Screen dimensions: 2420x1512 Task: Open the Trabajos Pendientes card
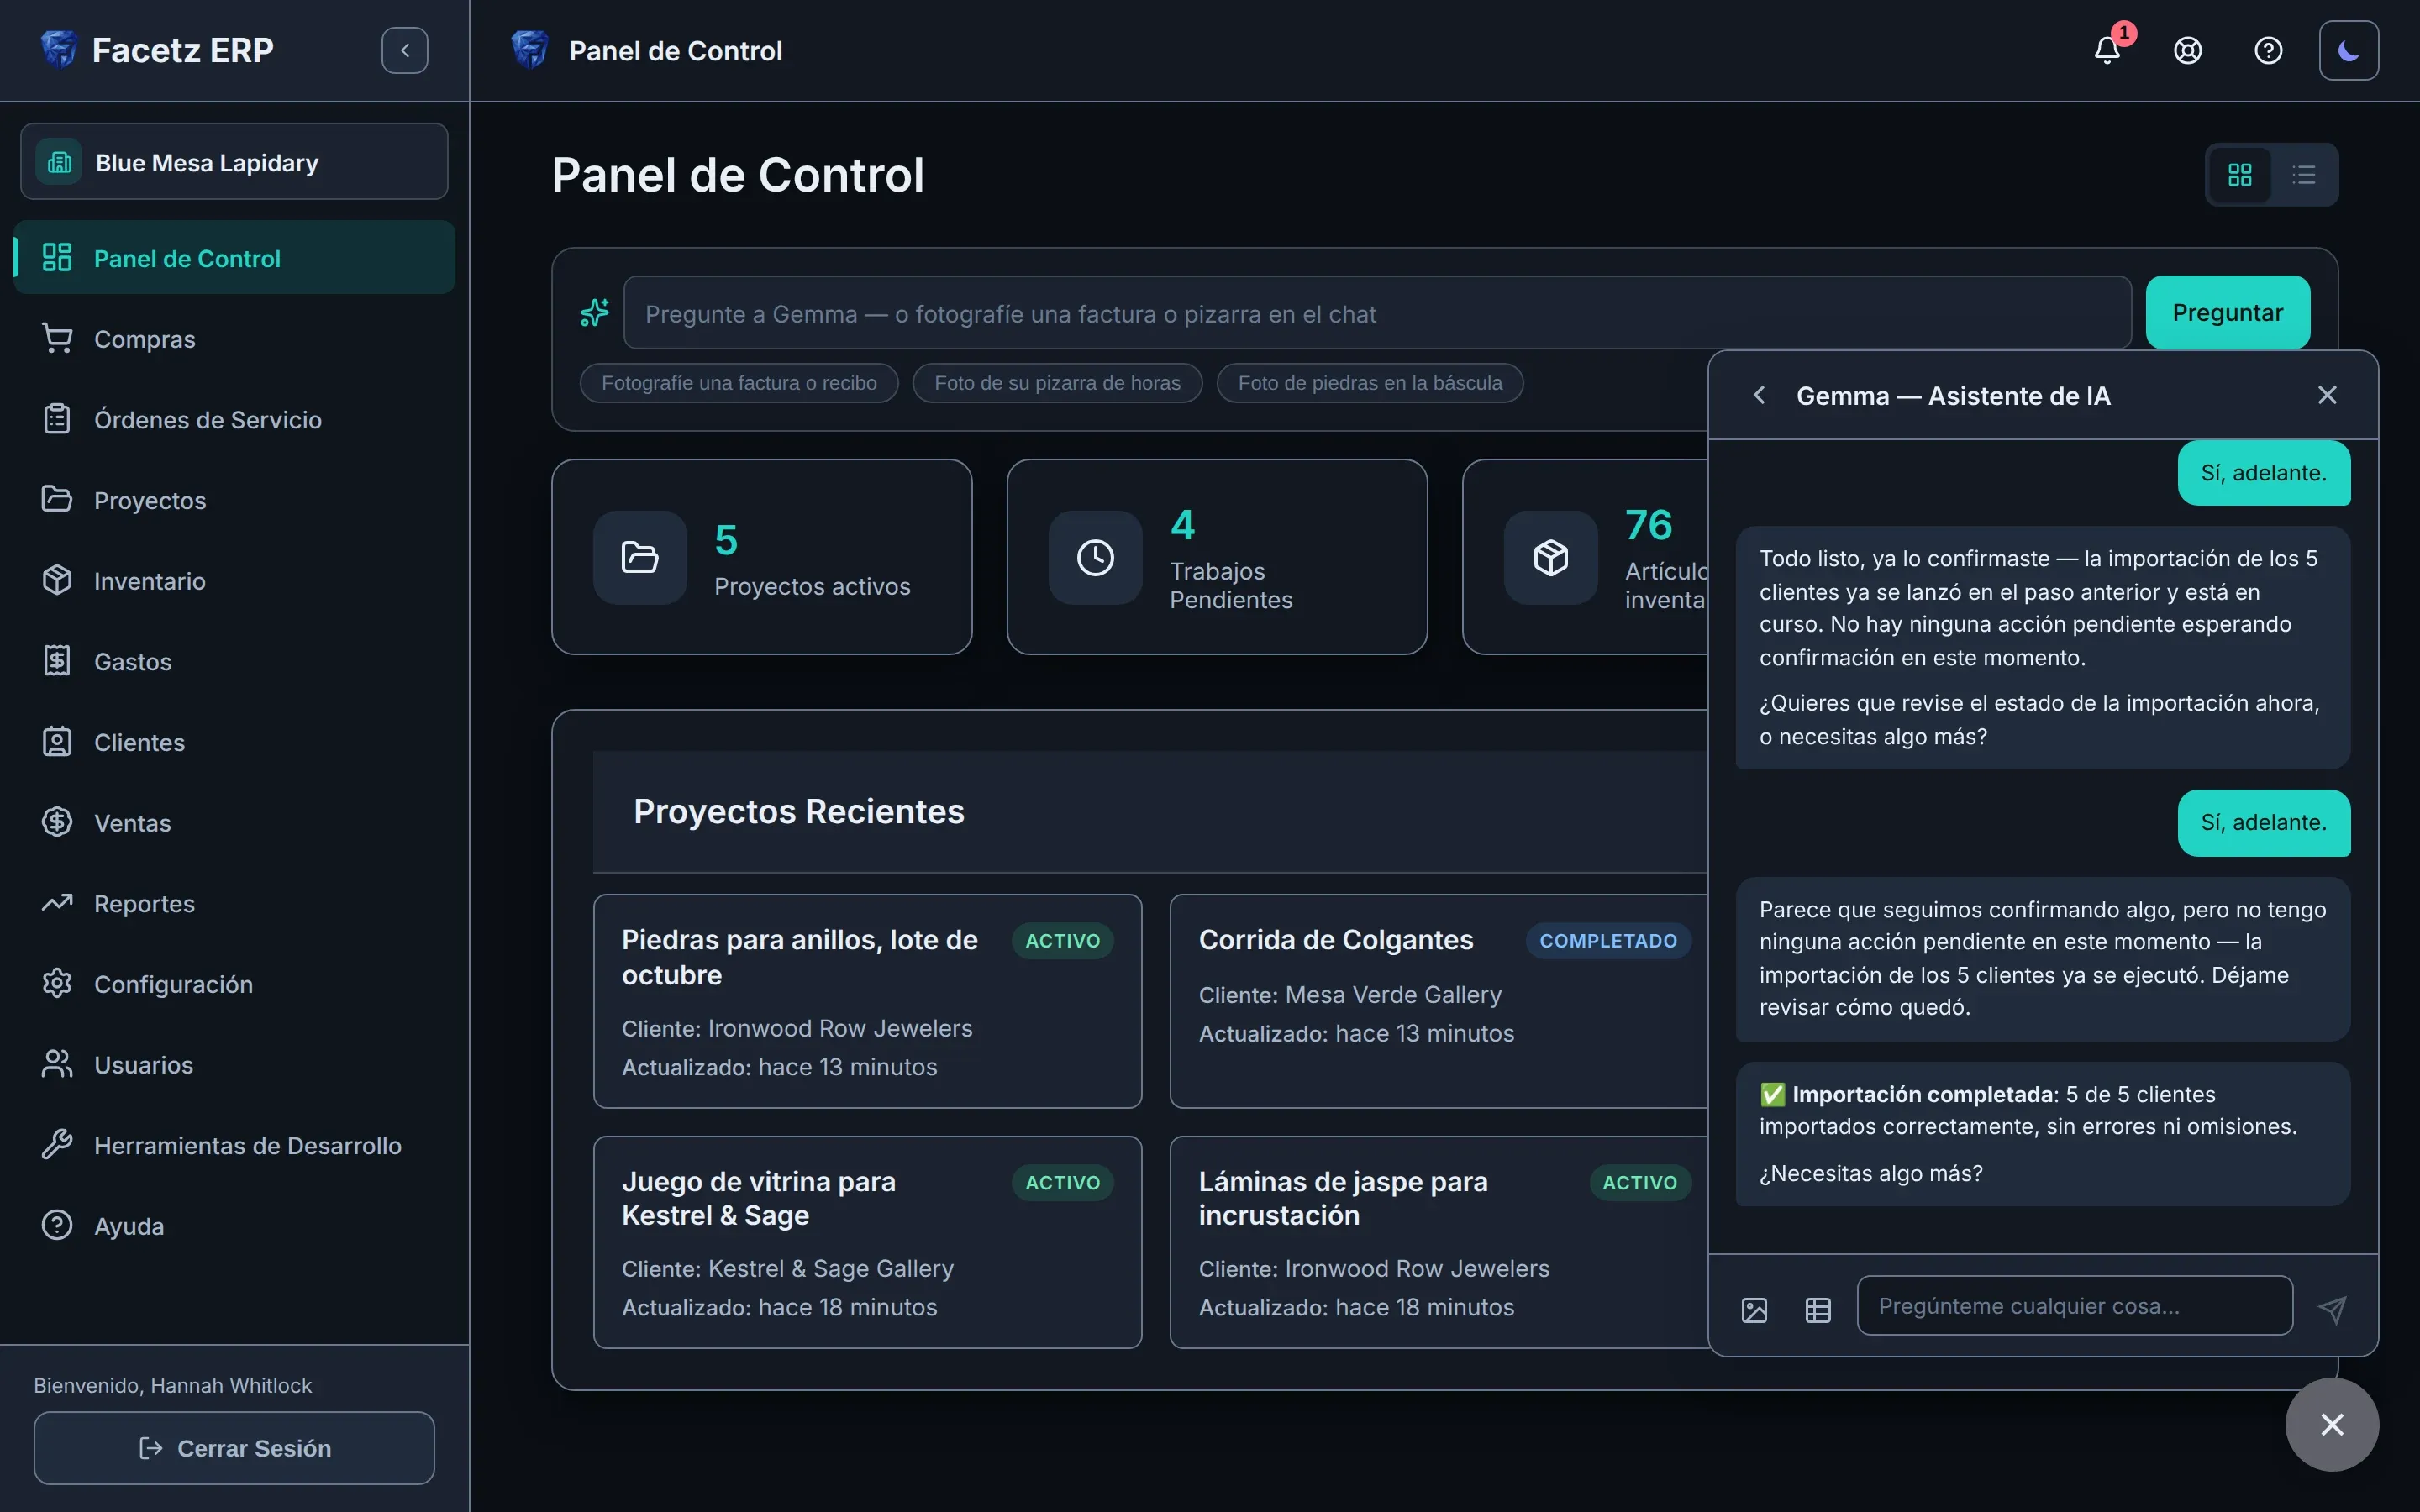pyautogui.click(x=1217, y=557)
